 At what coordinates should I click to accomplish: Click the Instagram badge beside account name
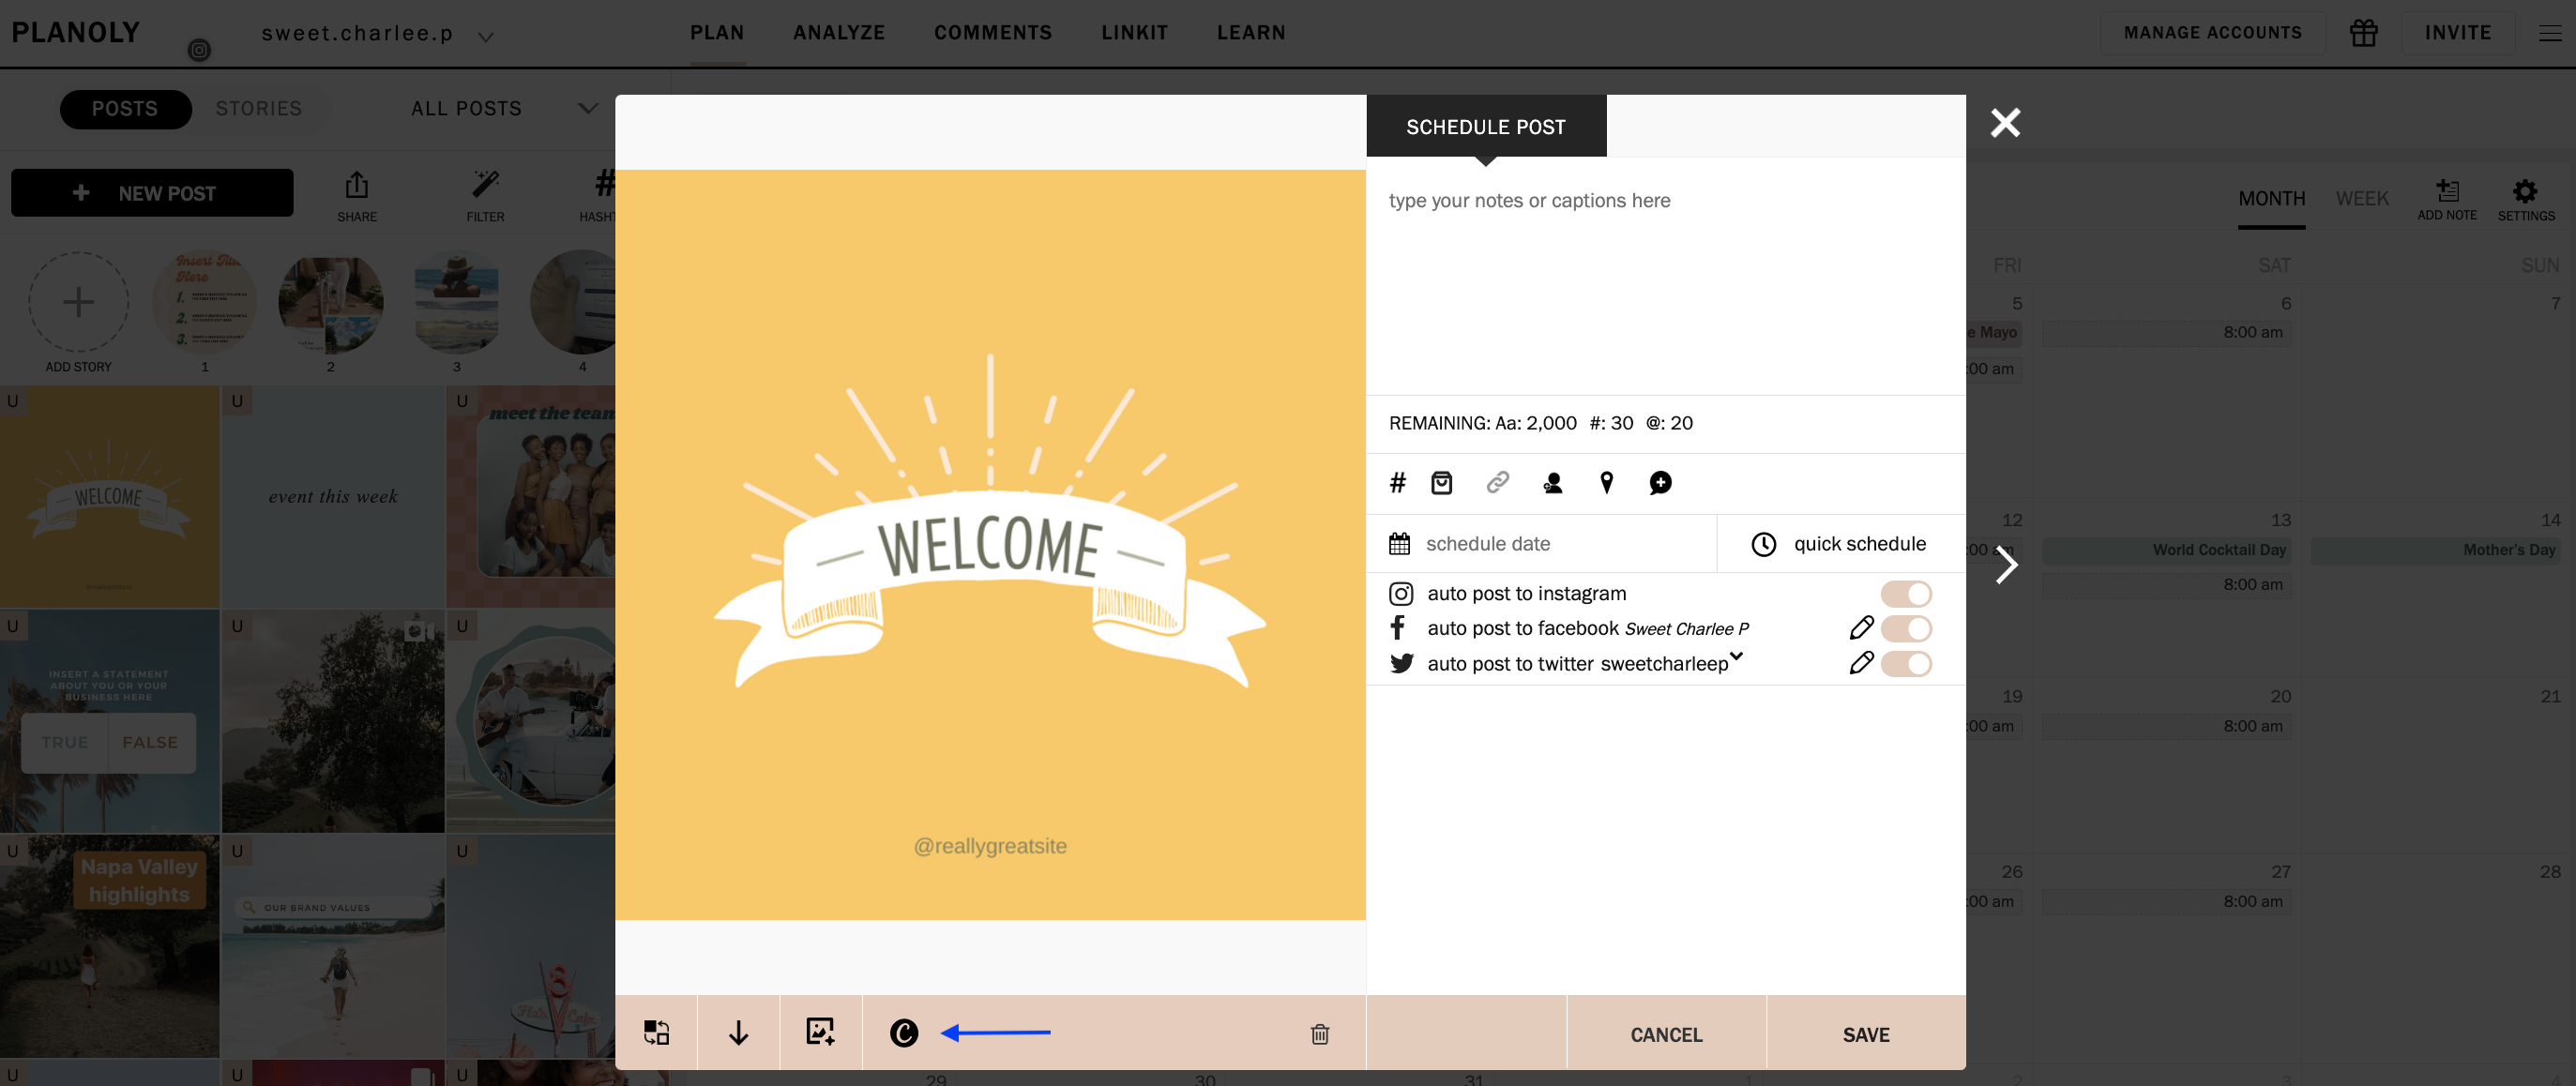(199, 50)
